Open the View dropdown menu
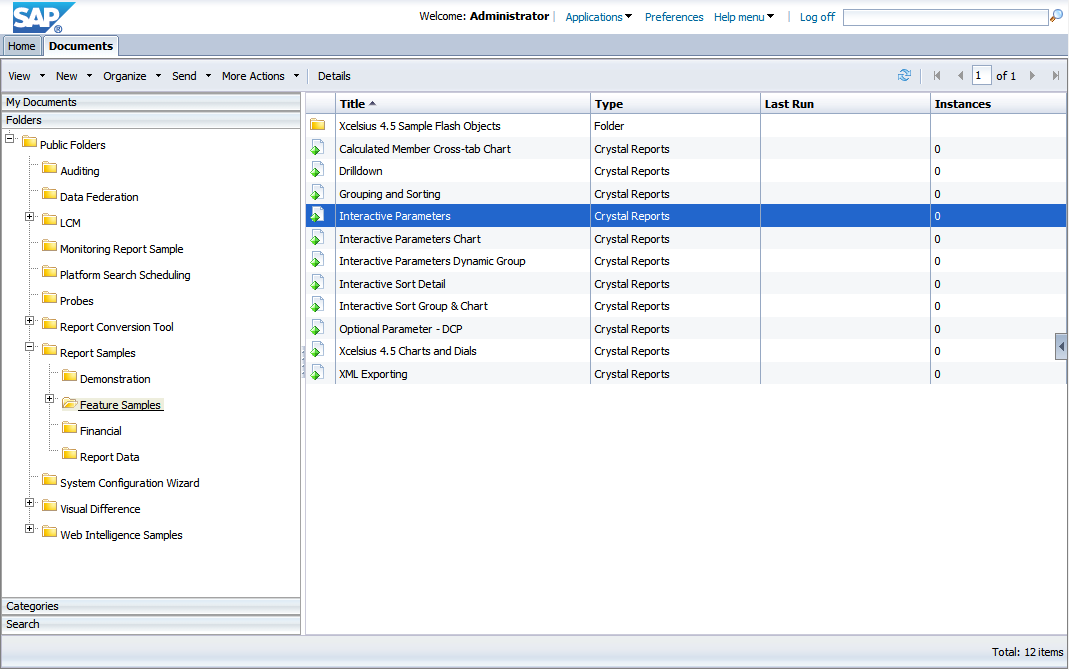The width and height of the screenshot is (1070, 670). [22, 75]
